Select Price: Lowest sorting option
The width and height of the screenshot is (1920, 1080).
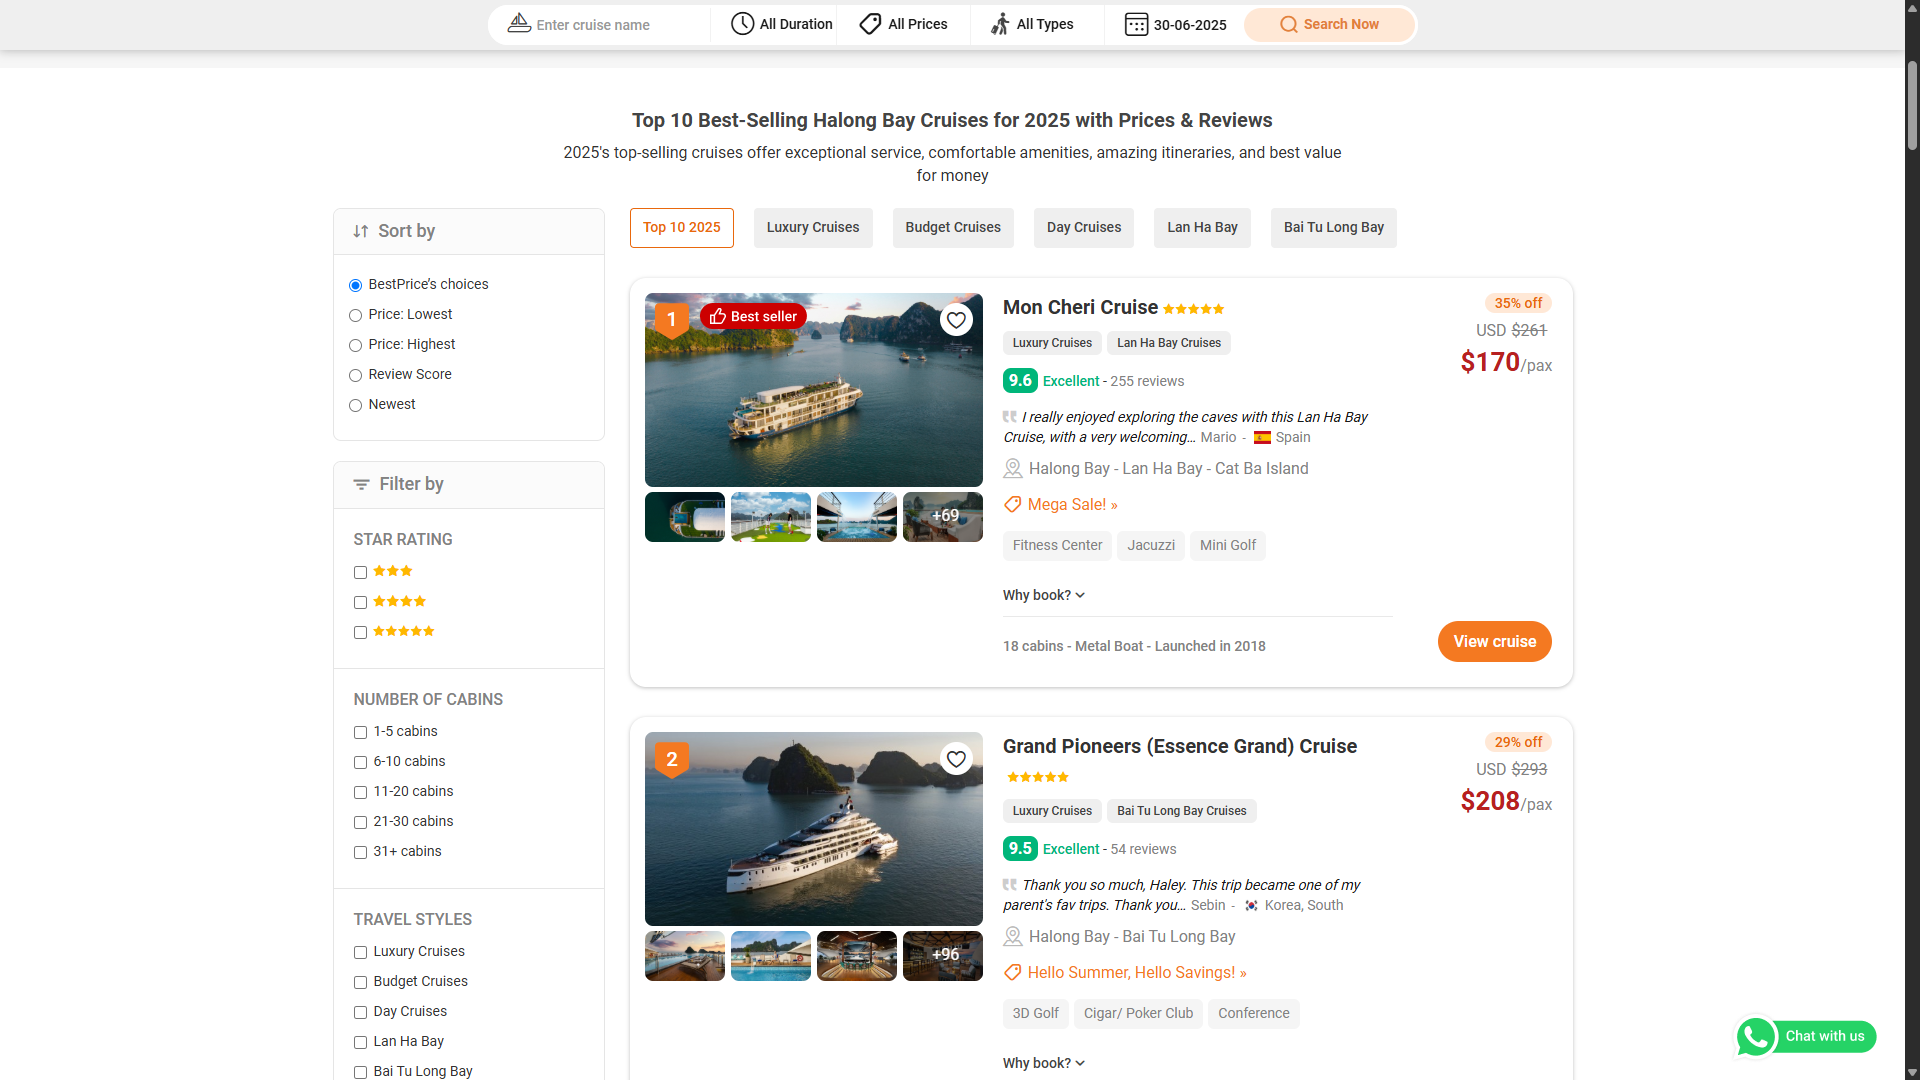click(355, 315)
